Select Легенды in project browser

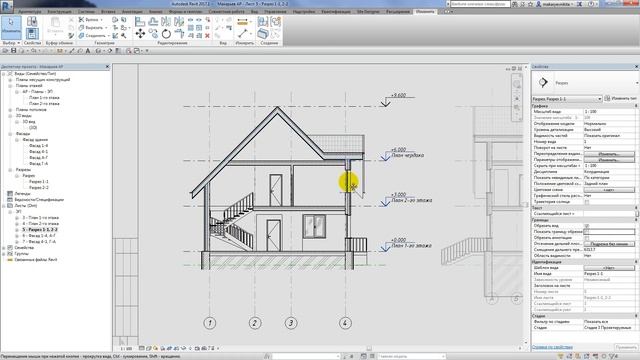click(x=22, y=194)
